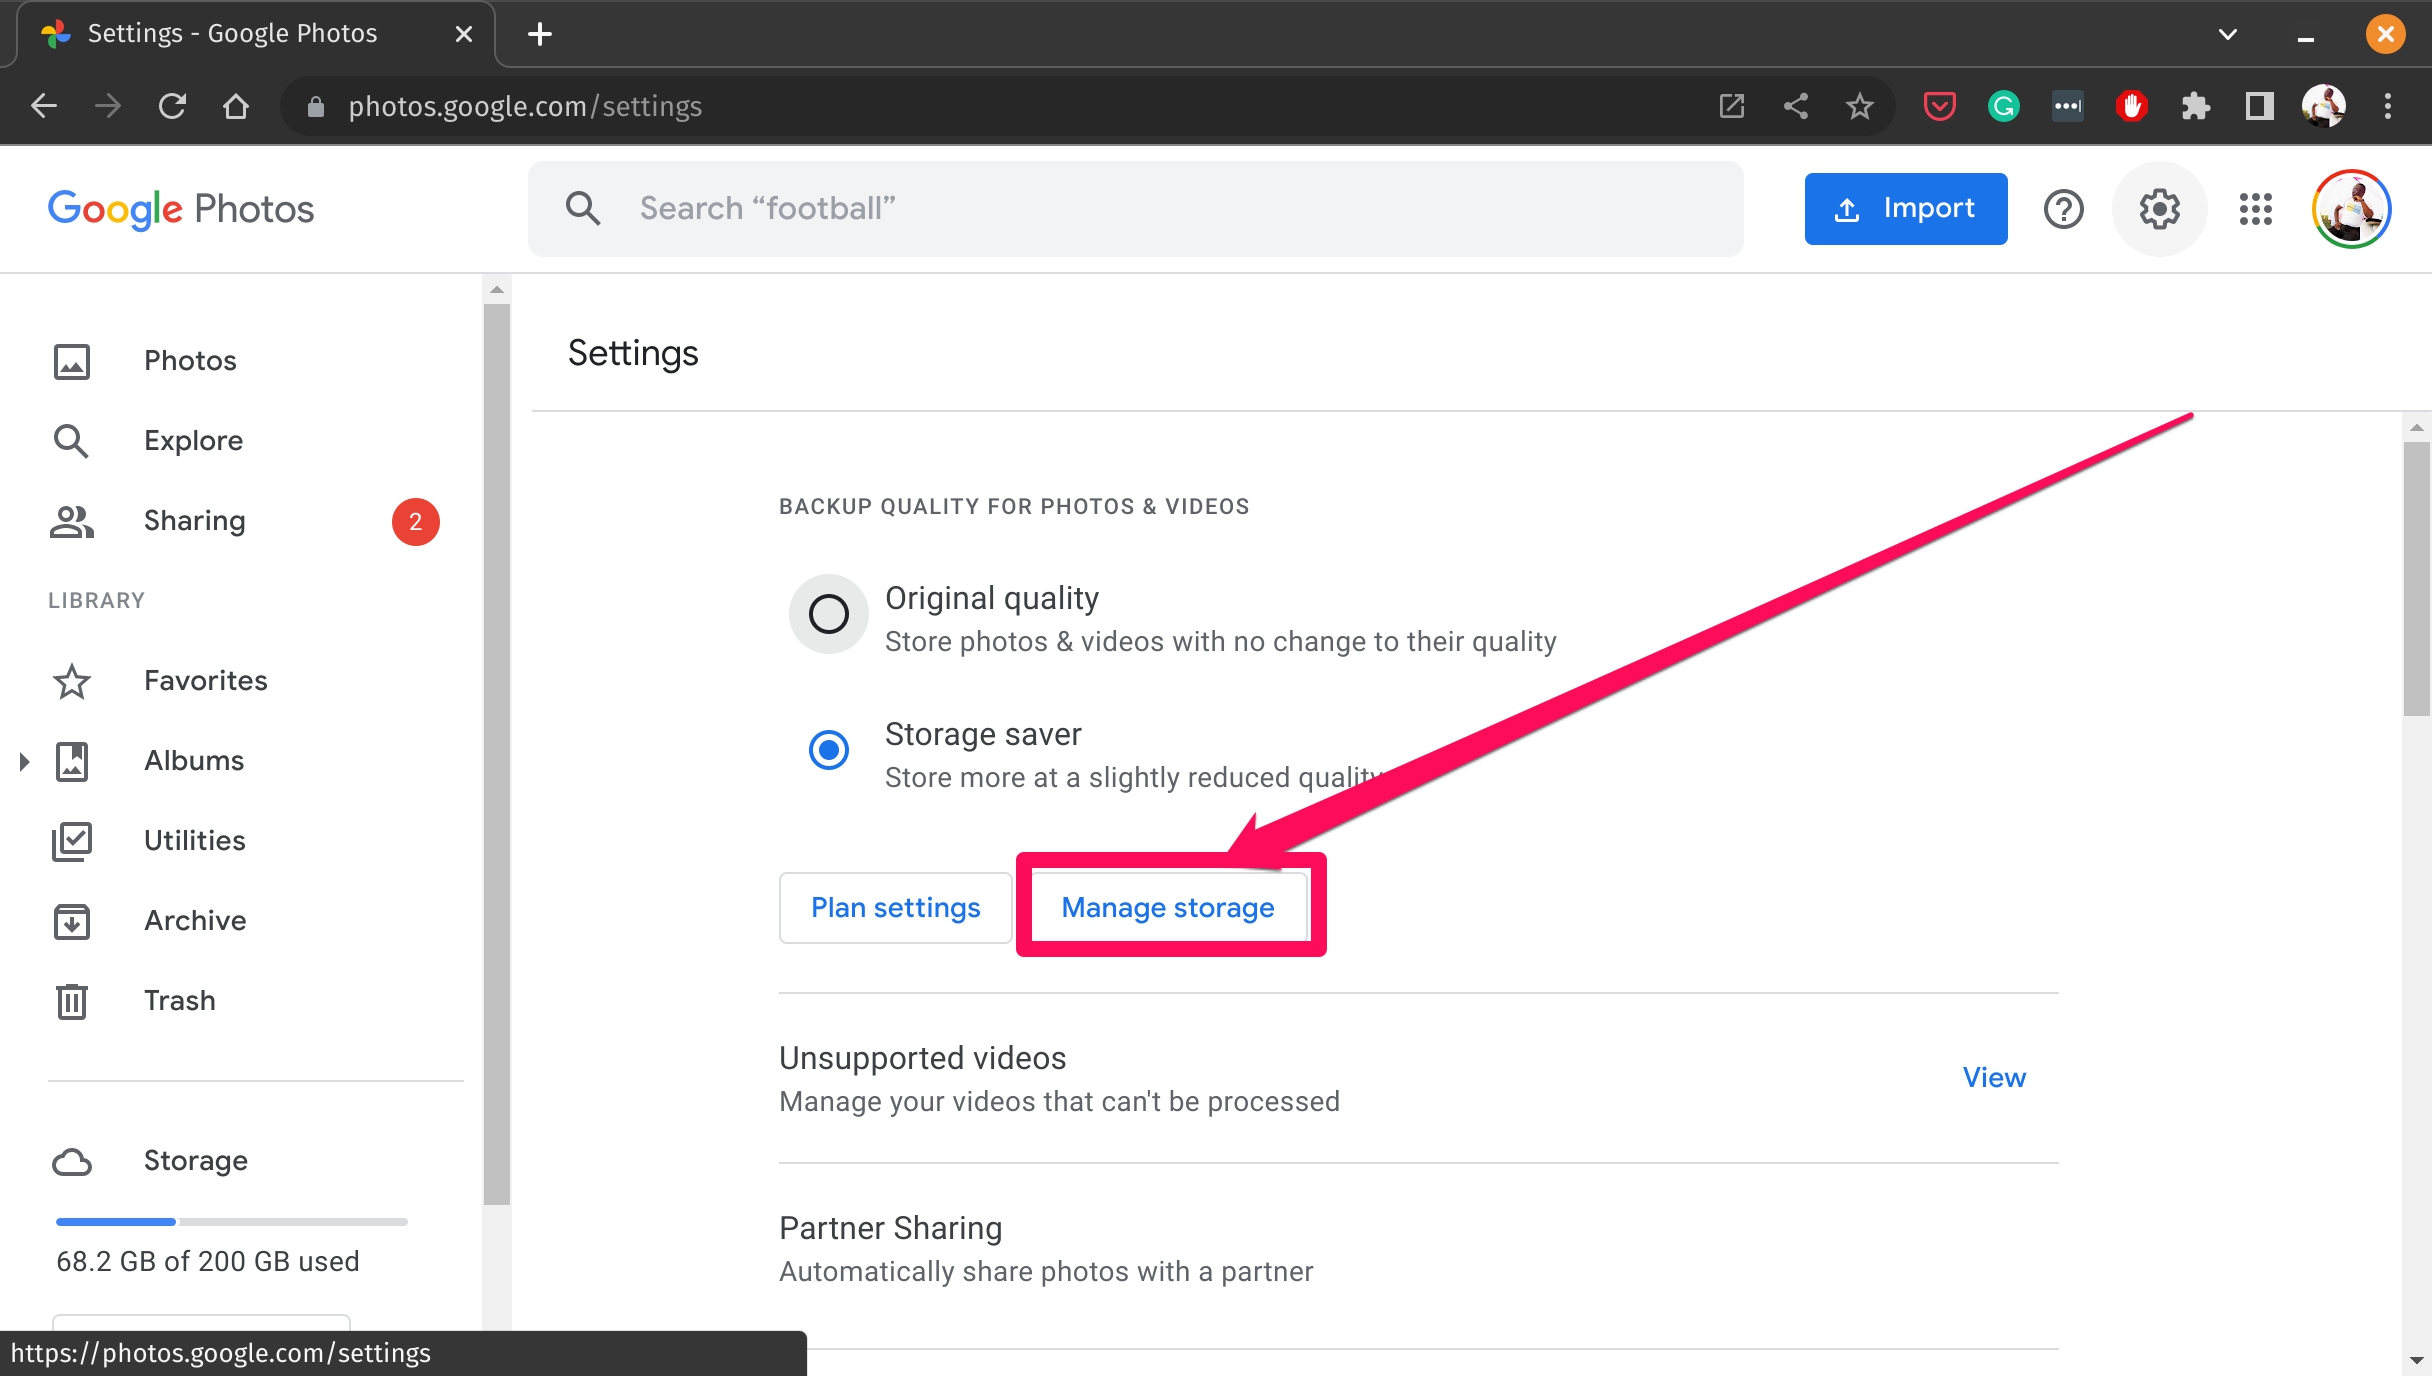Open the Google account avatar
Screen dimensions: 2432x1376
[x=2352, y=209]
